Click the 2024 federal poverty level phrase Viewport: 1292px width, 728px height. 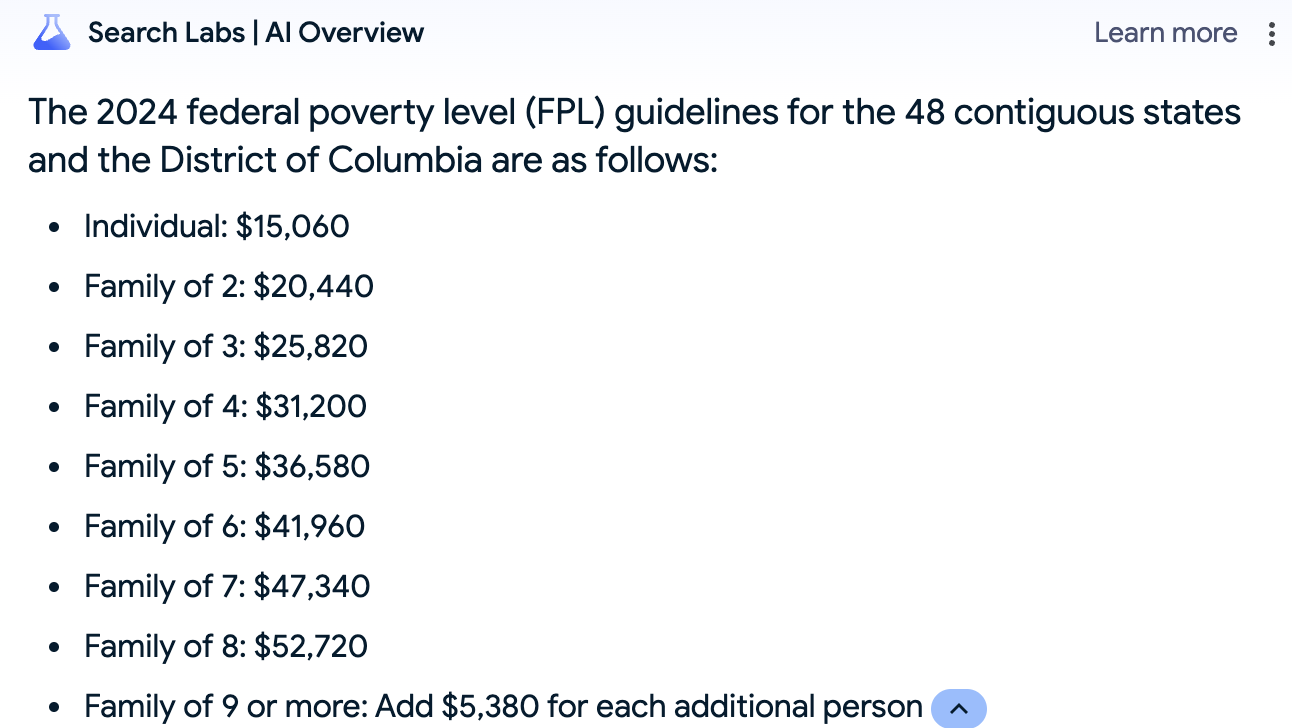(x=268, y=112)
